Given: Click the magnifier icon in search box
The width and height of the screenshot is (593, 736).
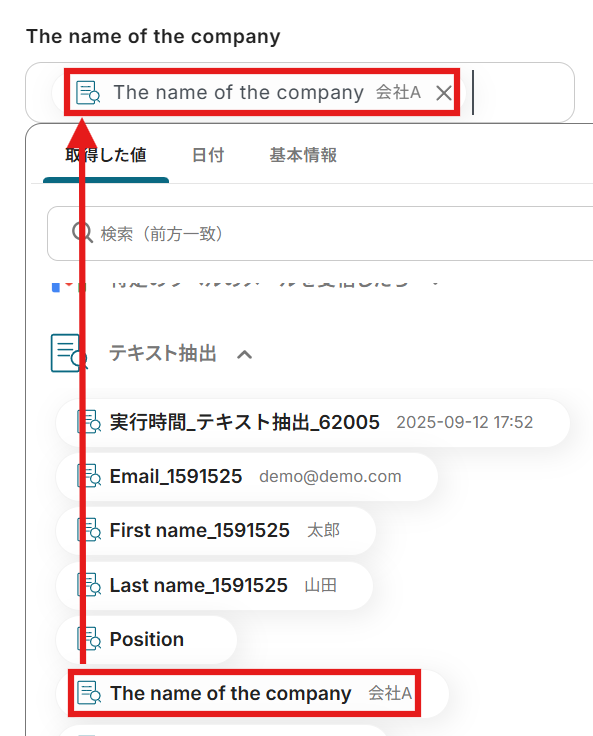Looking at the screenshot, I should click(82, 232).
